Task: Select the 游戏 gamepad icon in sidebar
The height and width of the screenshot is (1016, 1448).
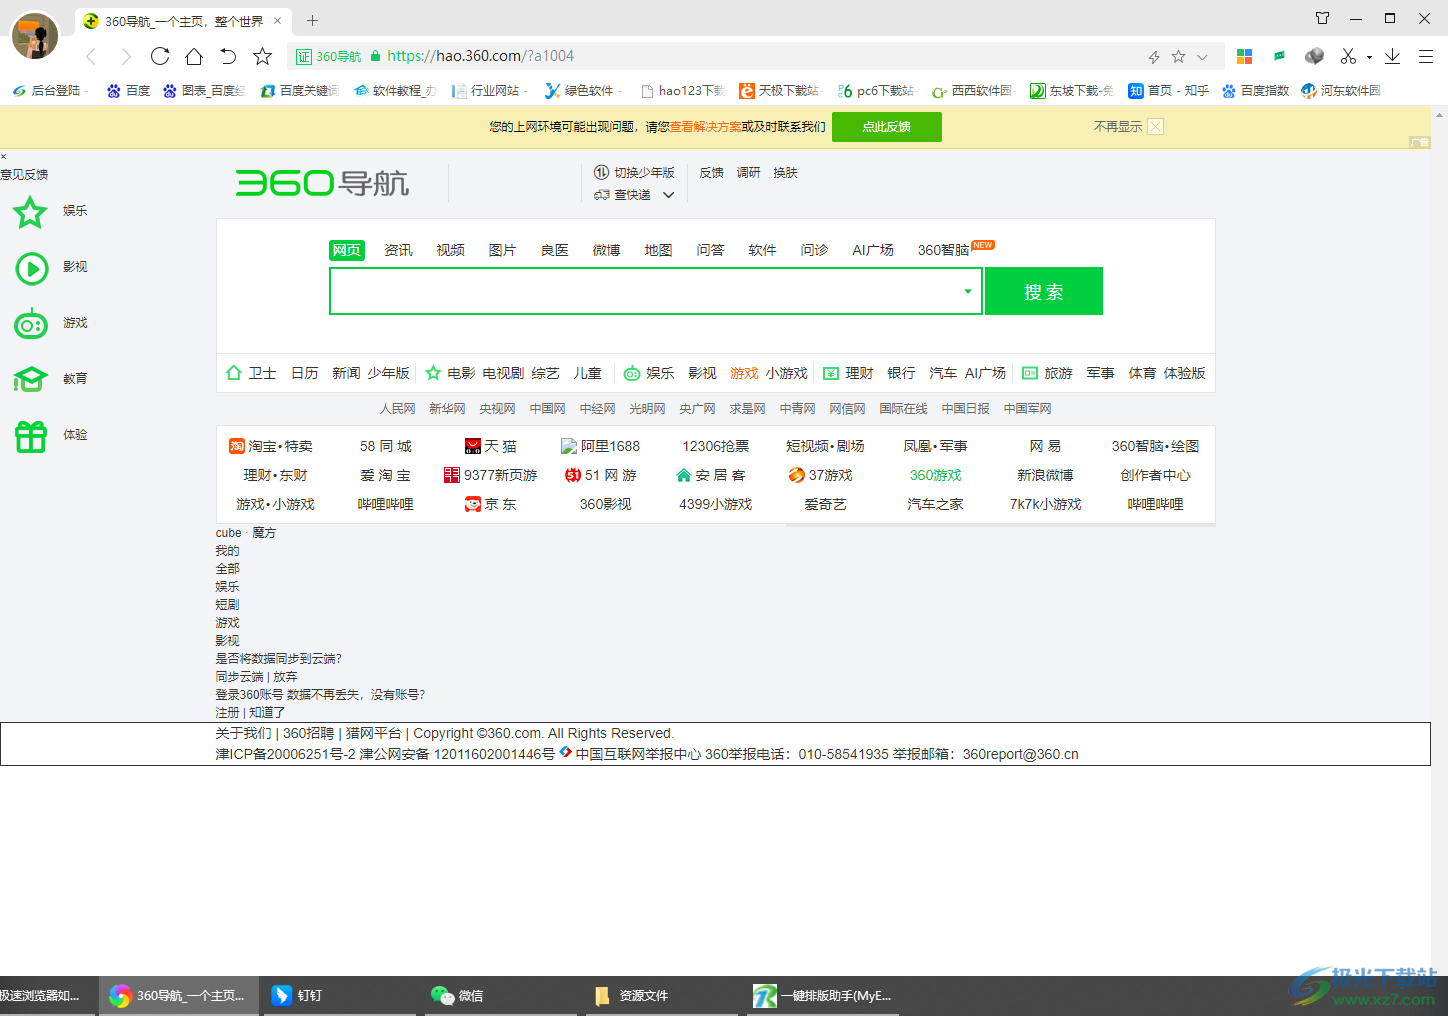Action: [x=31, y=324]
